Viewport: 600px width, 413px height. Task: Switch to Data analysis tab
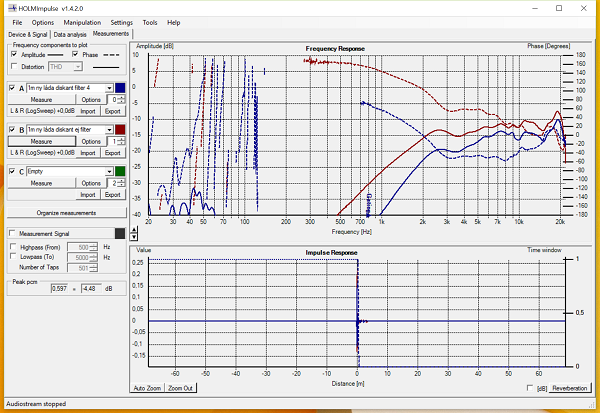pos(70,34)
